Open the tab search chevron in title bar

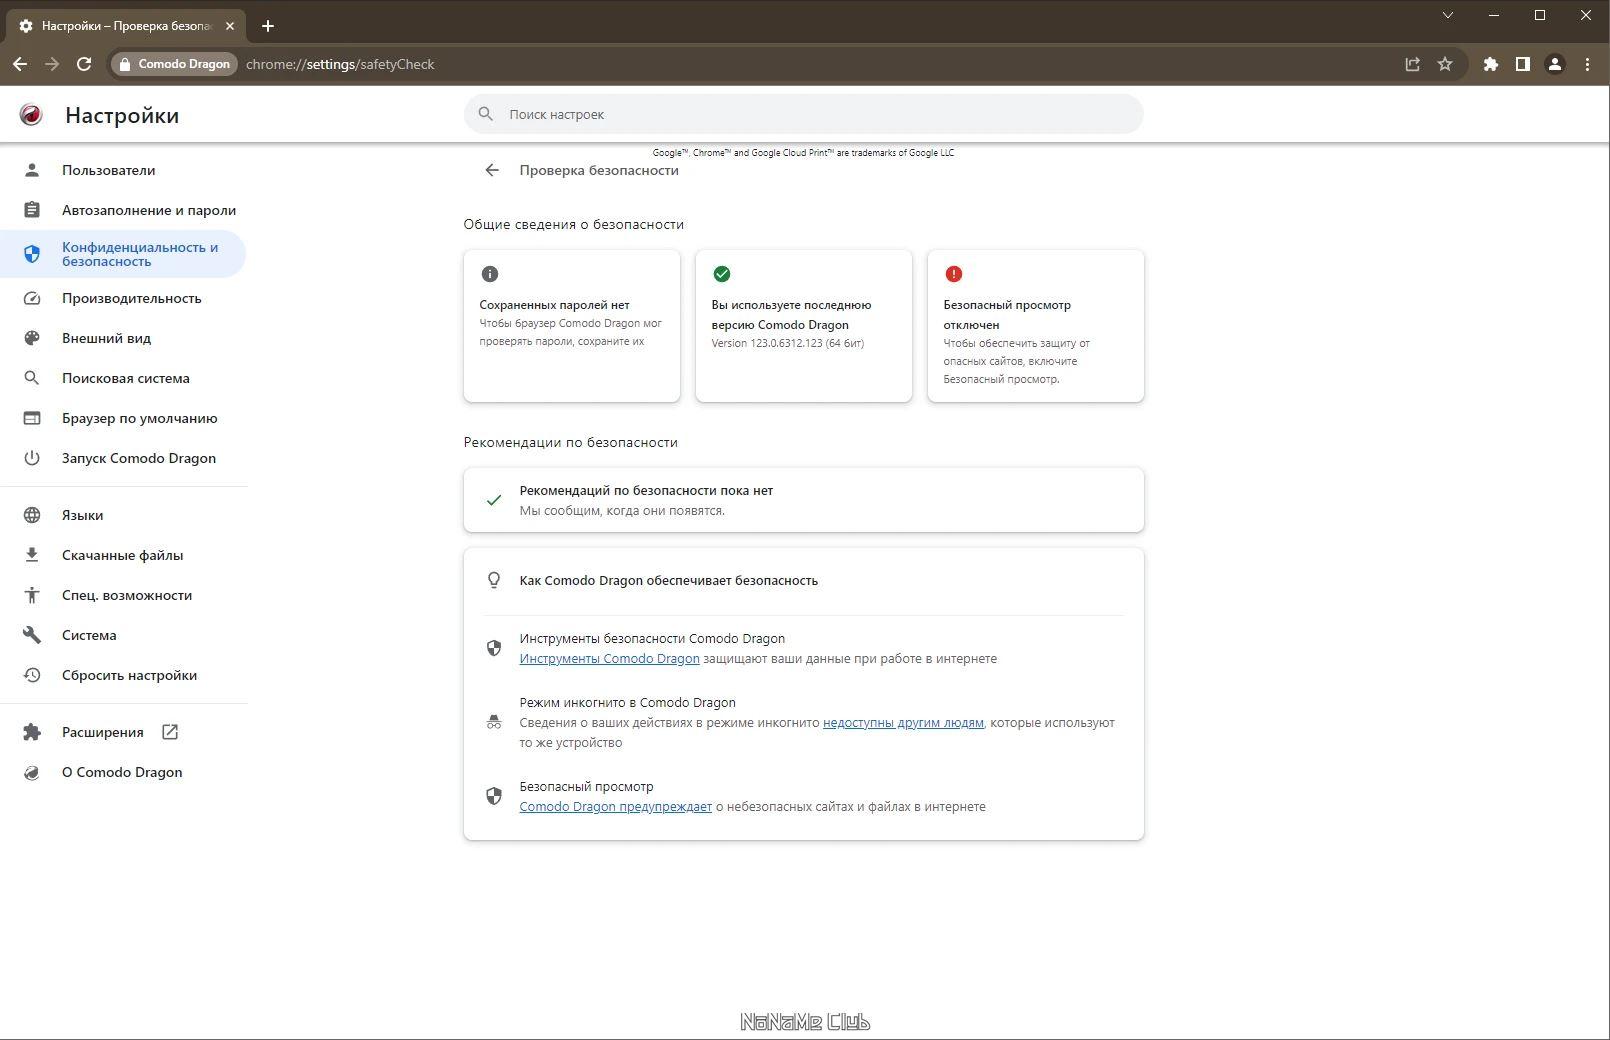pyautogui.click(x=1447, y=15)
